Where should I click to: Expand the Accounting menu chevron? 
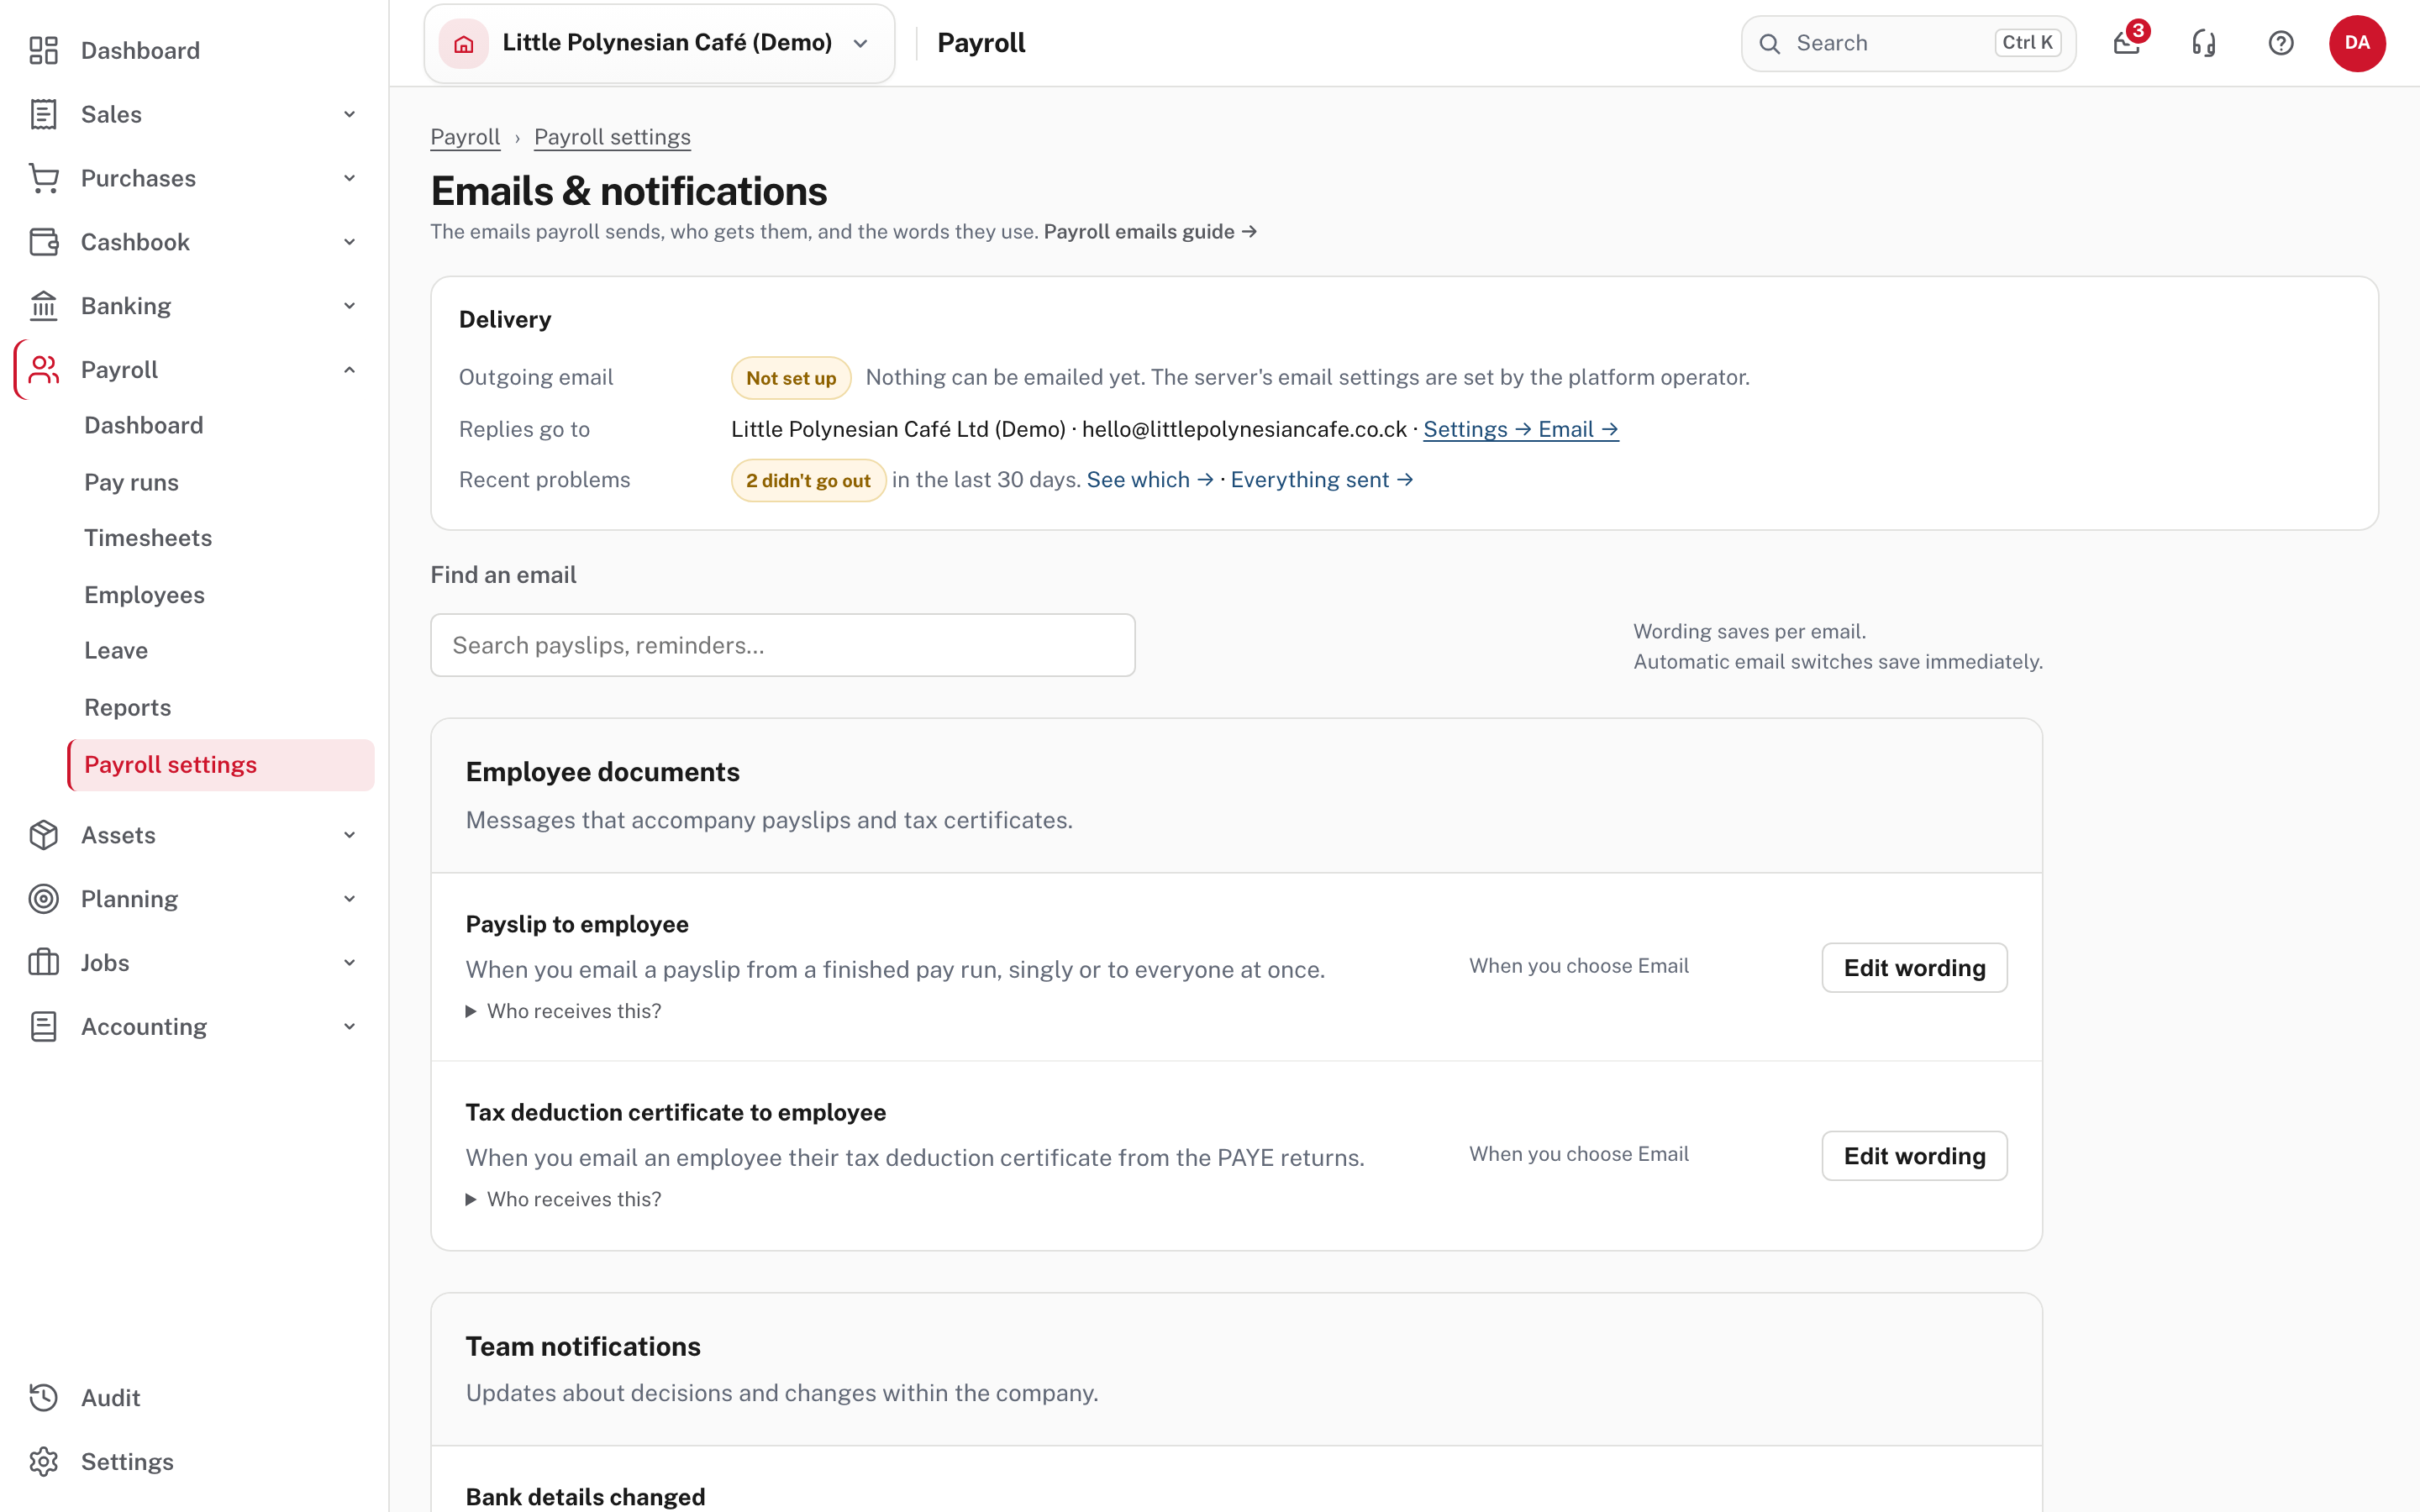350,1027
